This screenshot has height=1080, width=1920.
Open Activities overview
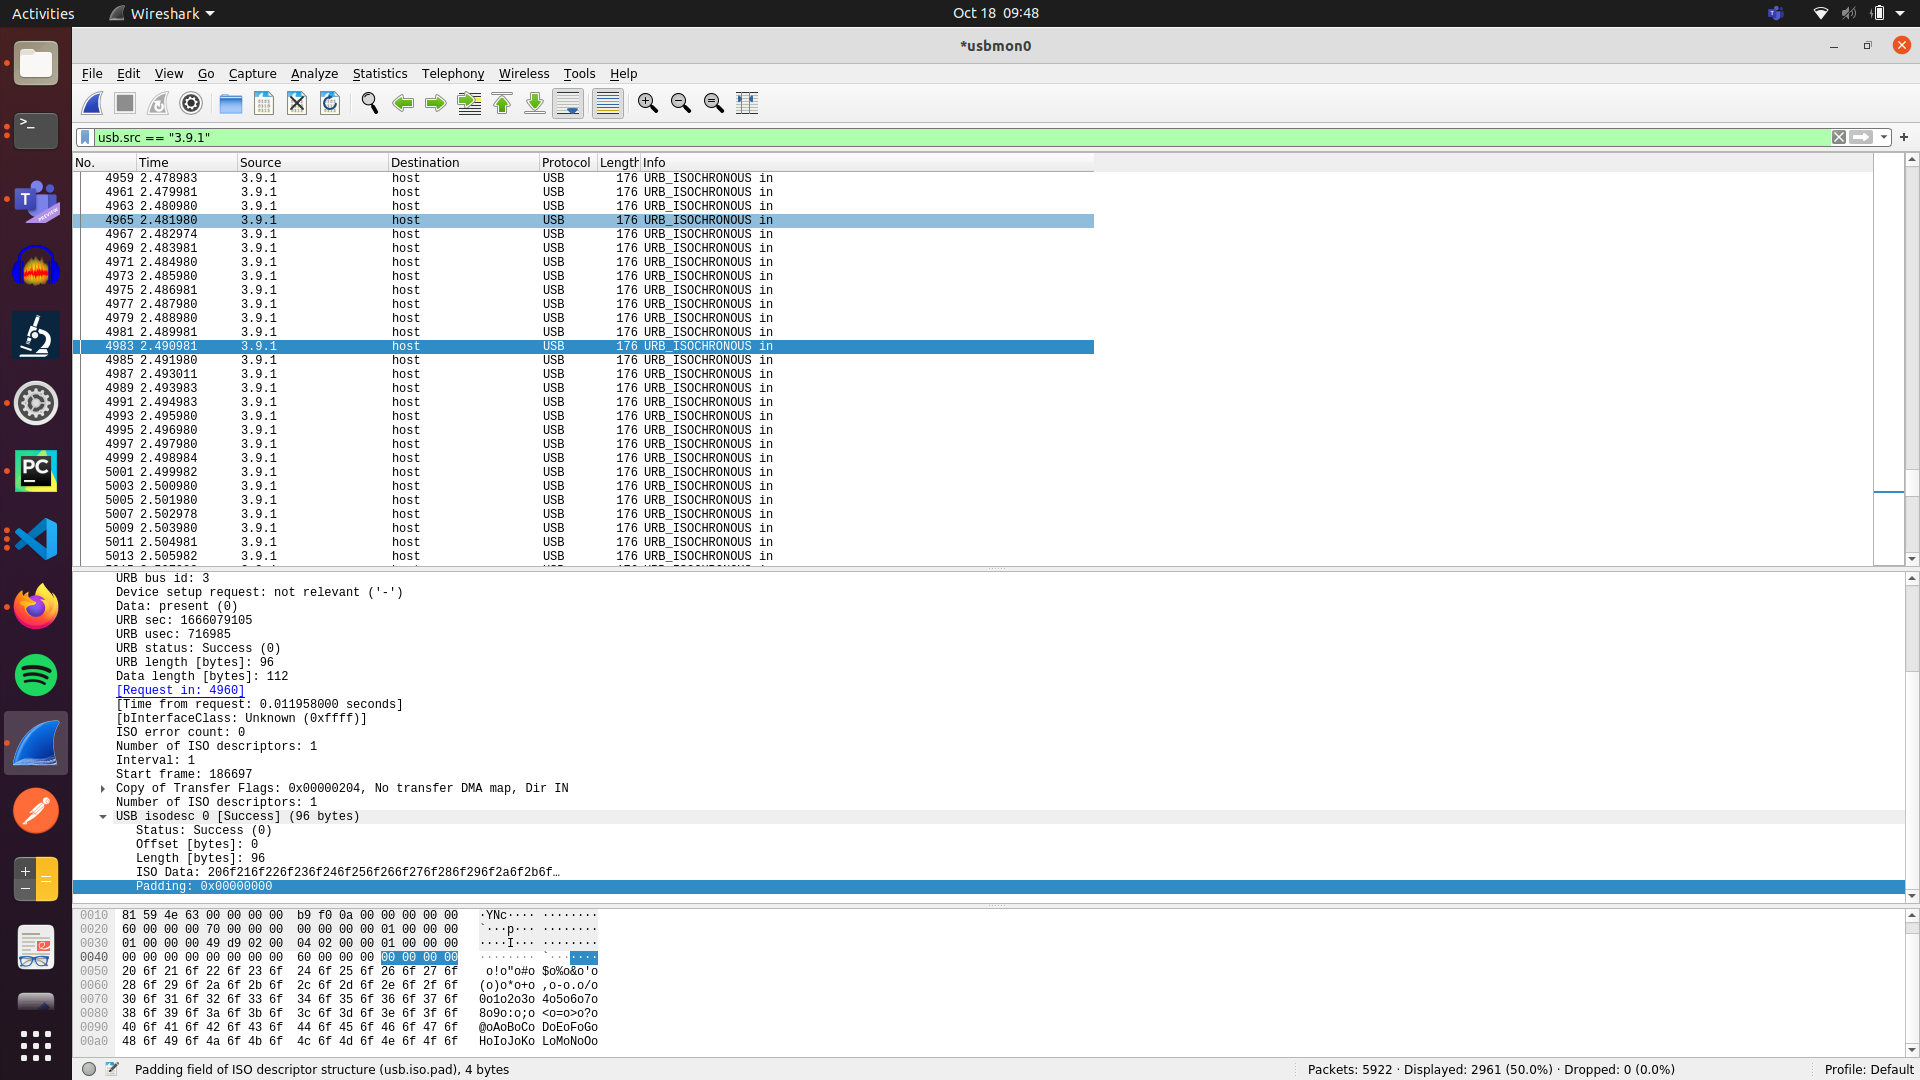tap(43, 13)
